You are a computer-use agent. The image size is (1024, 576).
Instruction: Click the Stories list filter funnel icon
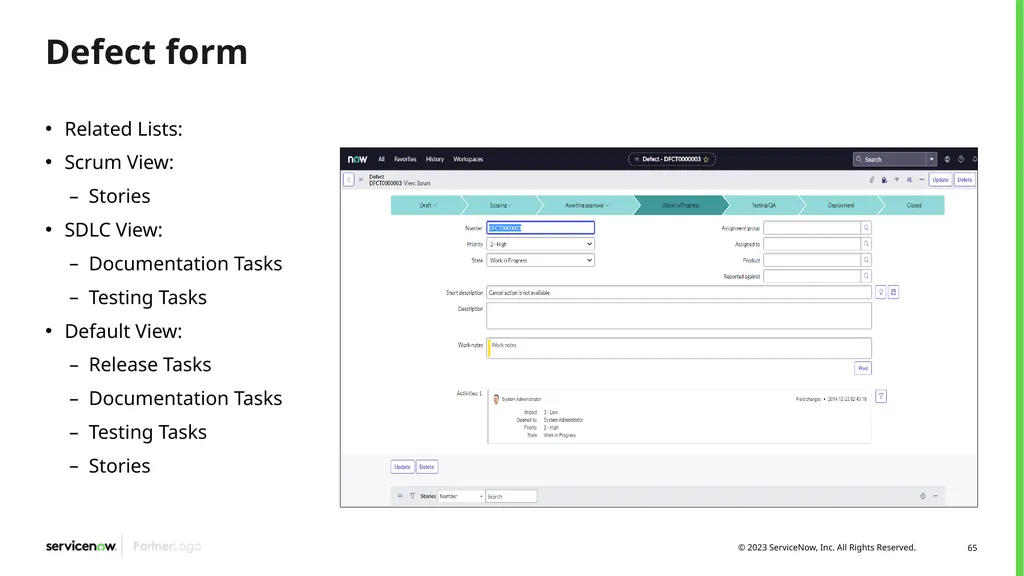coord(412,496)
